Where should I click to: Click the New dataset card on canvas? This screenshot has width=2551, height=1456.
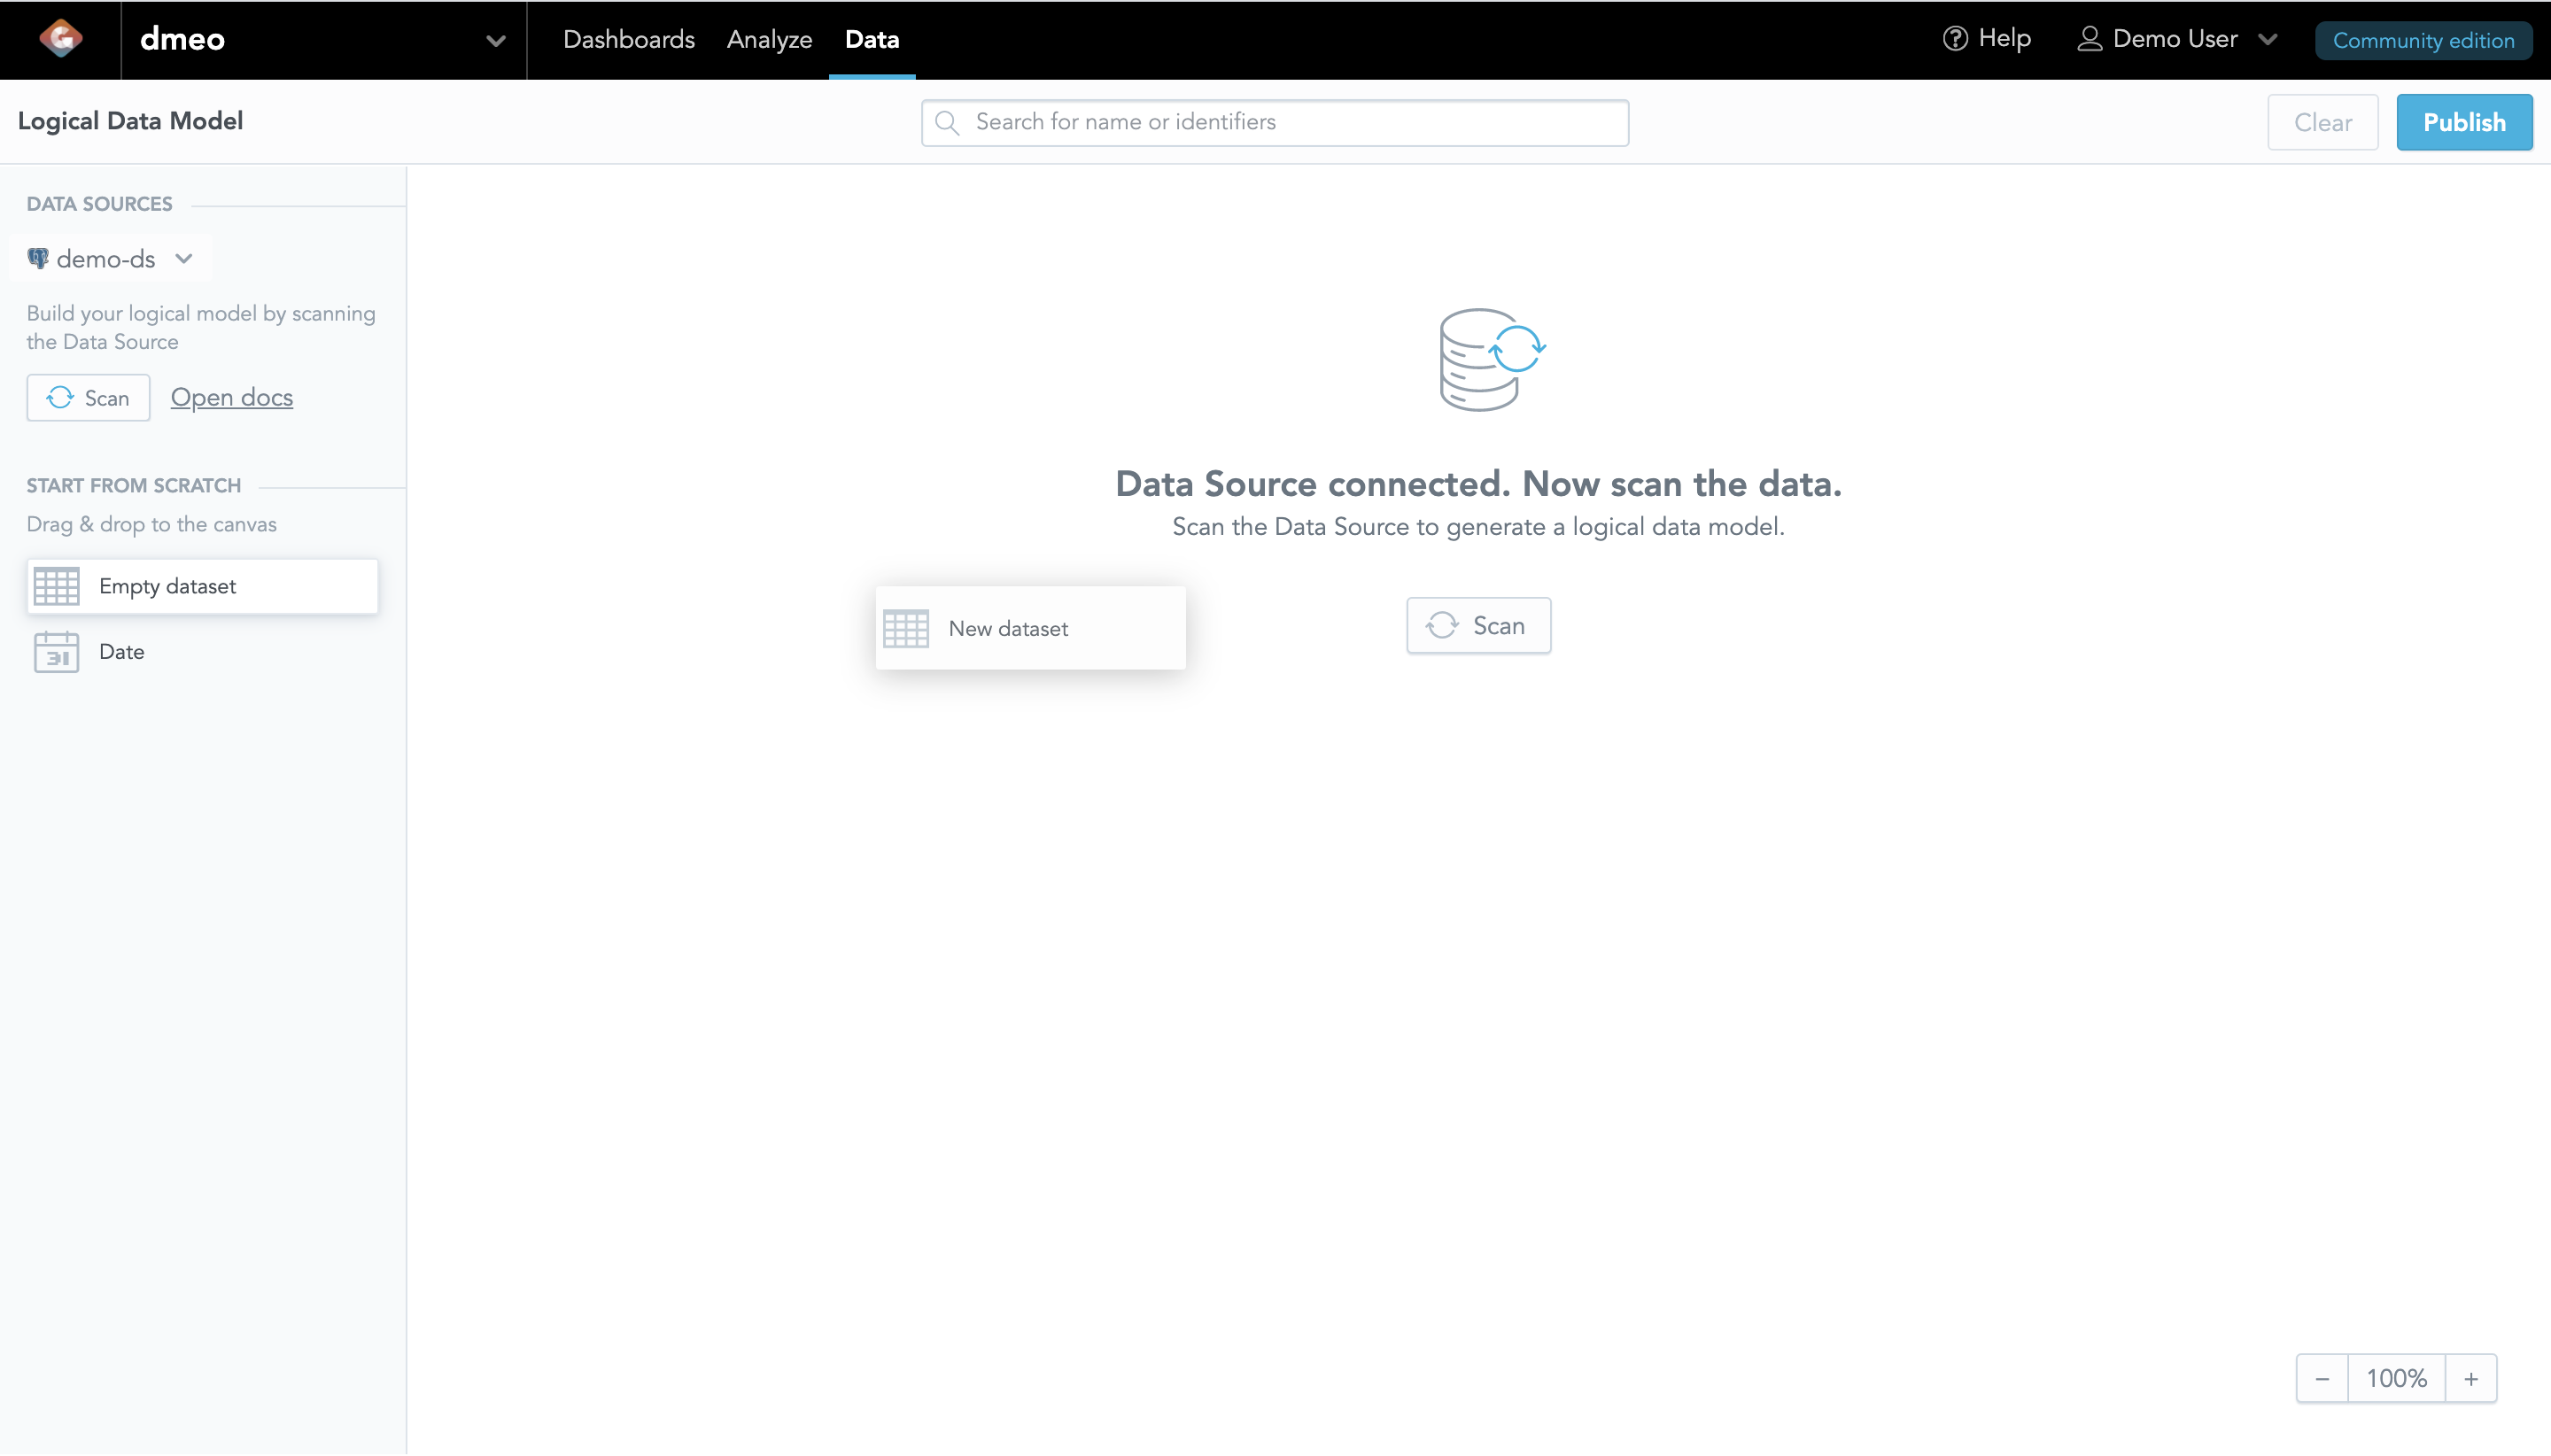[1030, 628]
